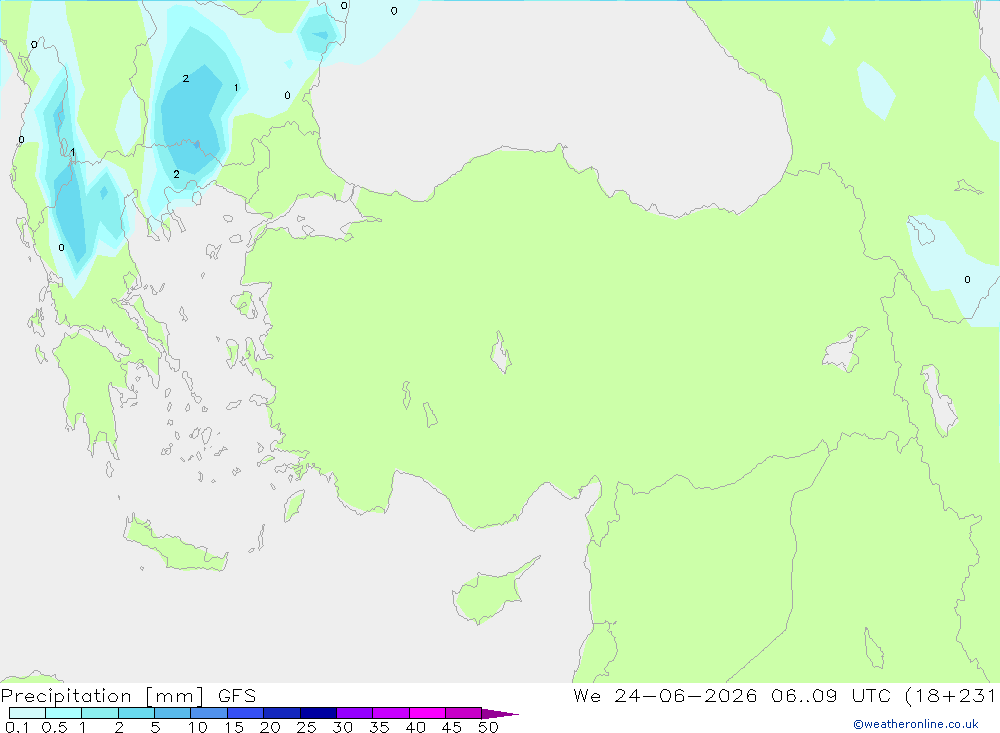Click the "(18+231" forecast run text

950,696
